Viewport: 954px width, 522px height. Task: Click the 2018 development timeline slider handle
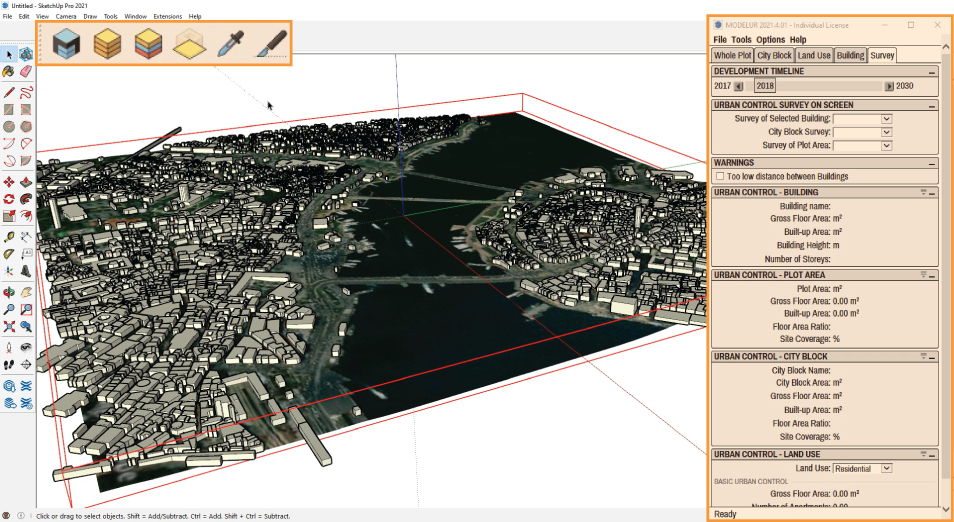tap(765, 86)
